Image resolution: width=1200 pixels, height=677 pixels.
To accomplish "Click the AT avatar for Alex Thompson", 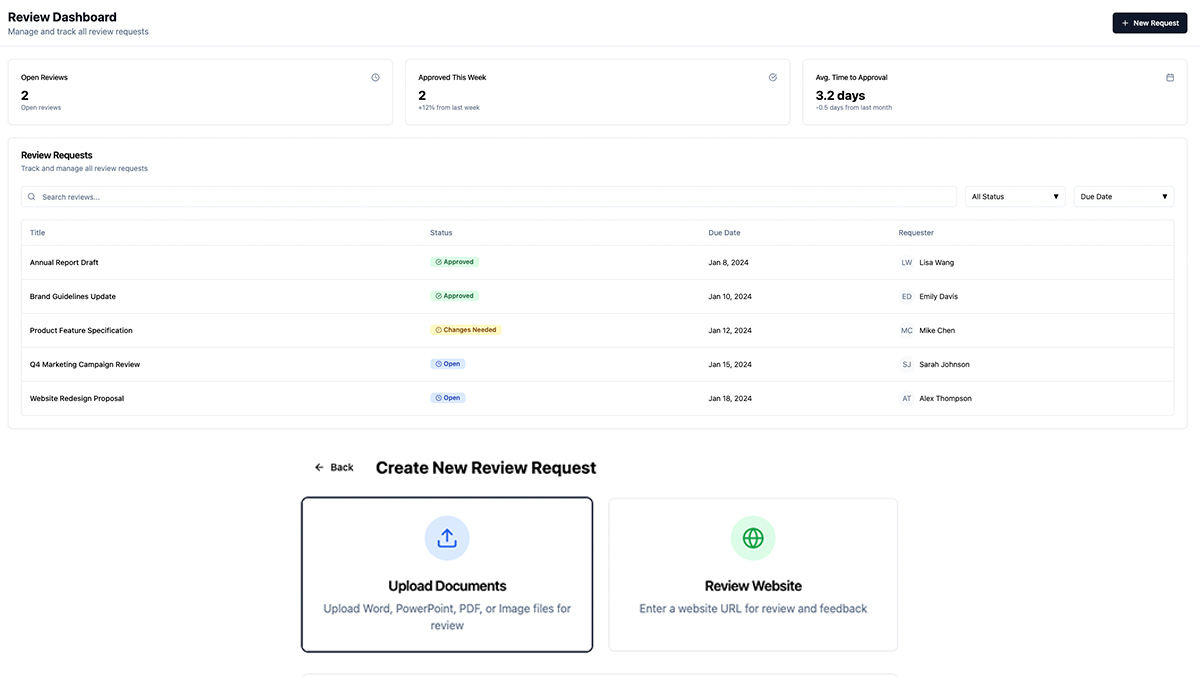I will coord(906,399).
